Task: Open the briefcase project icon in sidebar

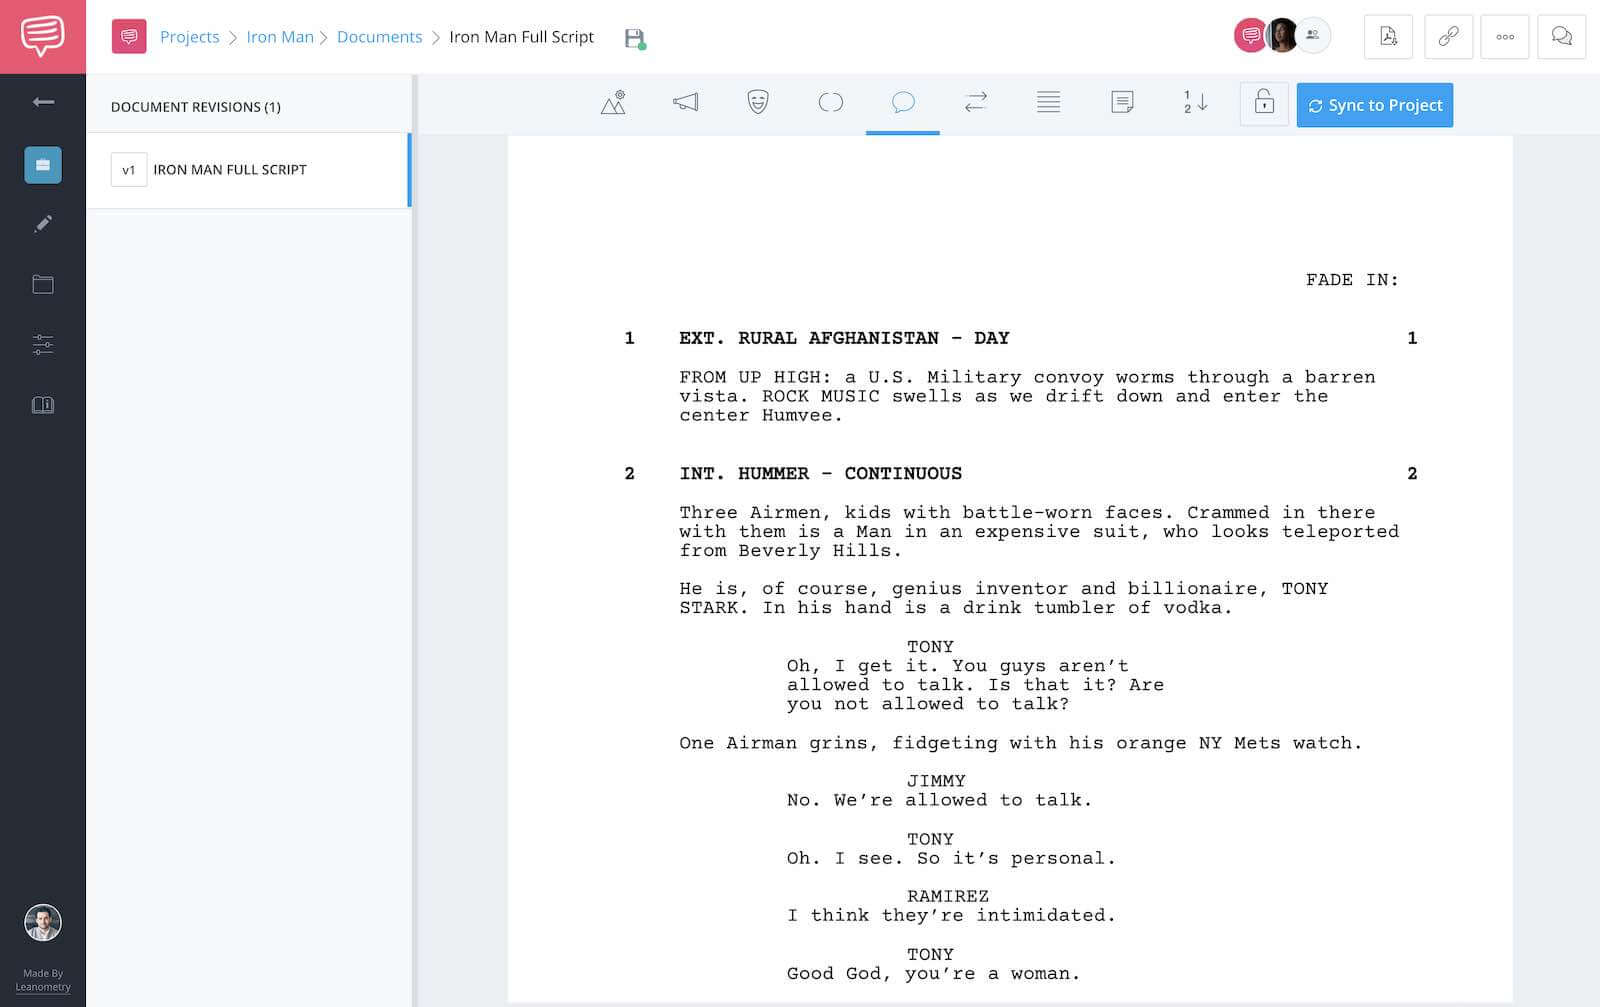Action: [x=43, y=165]
